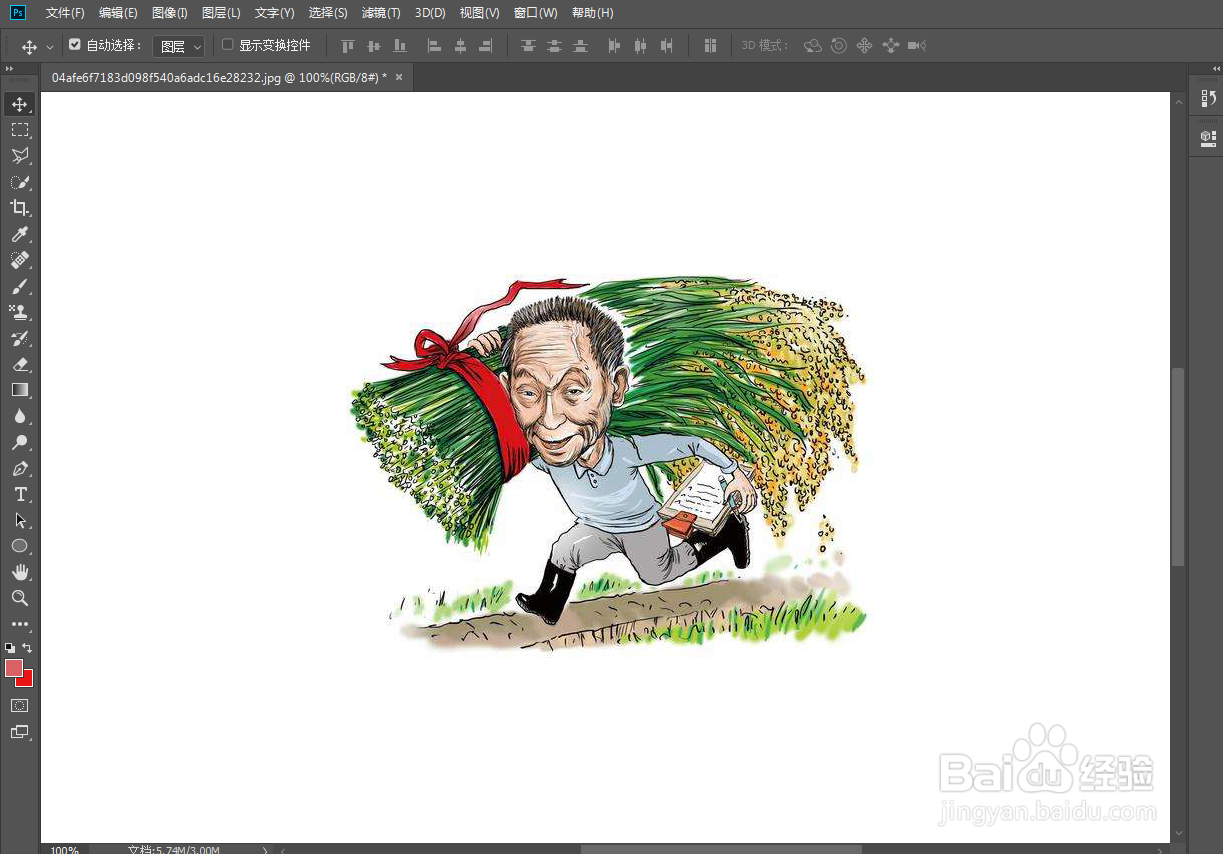Select the Polygonal Lasso tool
1223x854 pixels.
[x=20, y=156]
